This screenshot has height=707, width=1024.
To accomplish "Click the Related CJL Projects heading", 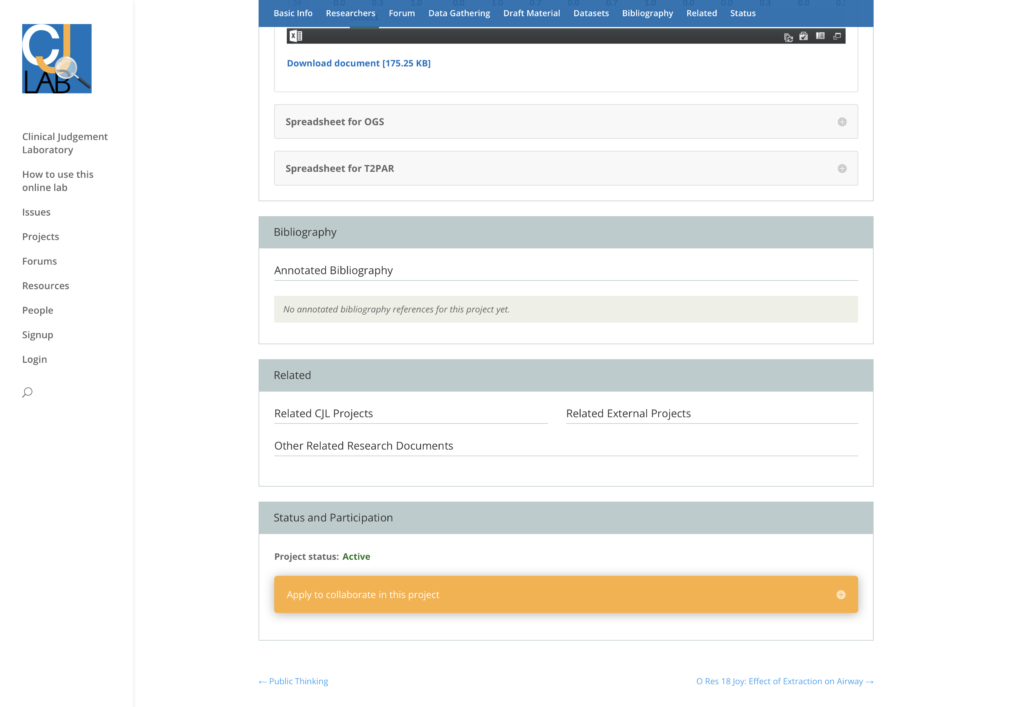I will coord(323,413).
